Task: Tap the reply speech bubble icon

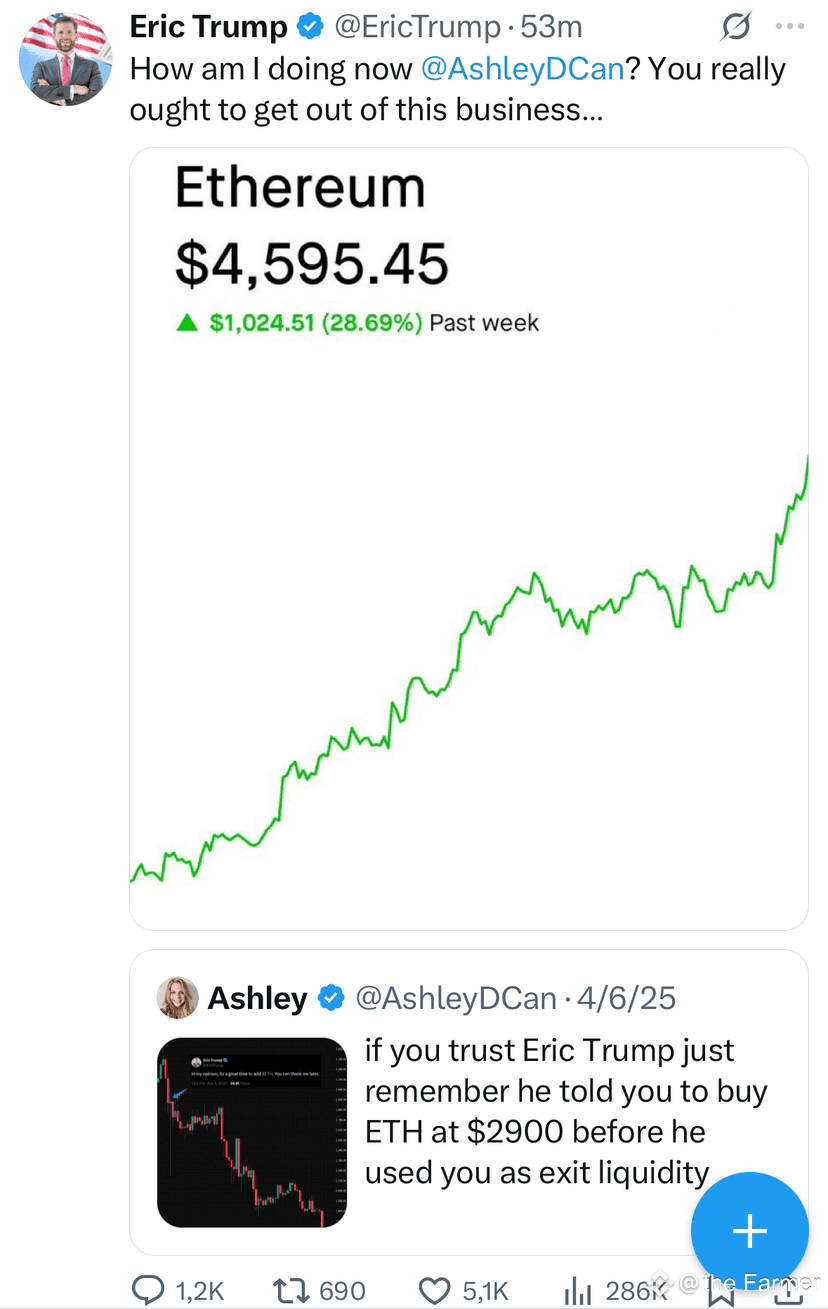Action: 149,1290
